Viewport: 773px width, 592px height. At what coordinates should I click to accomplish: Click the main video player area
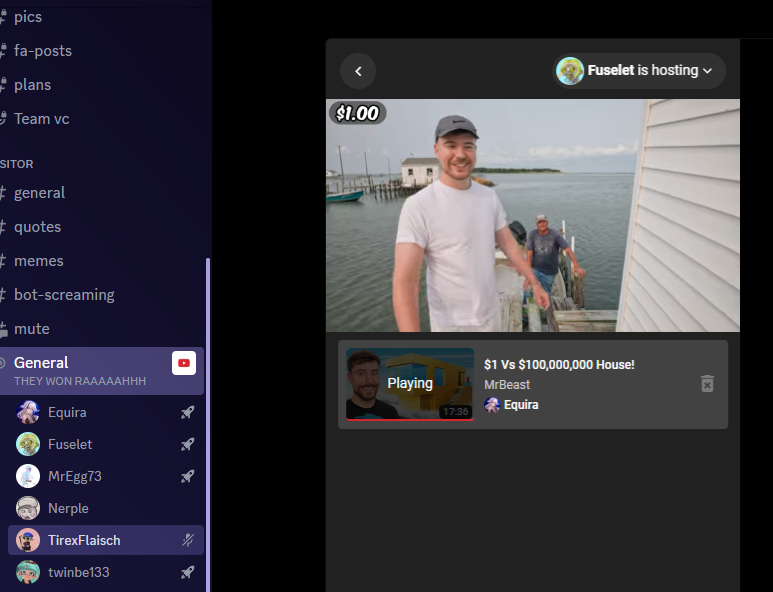(532, 215)
